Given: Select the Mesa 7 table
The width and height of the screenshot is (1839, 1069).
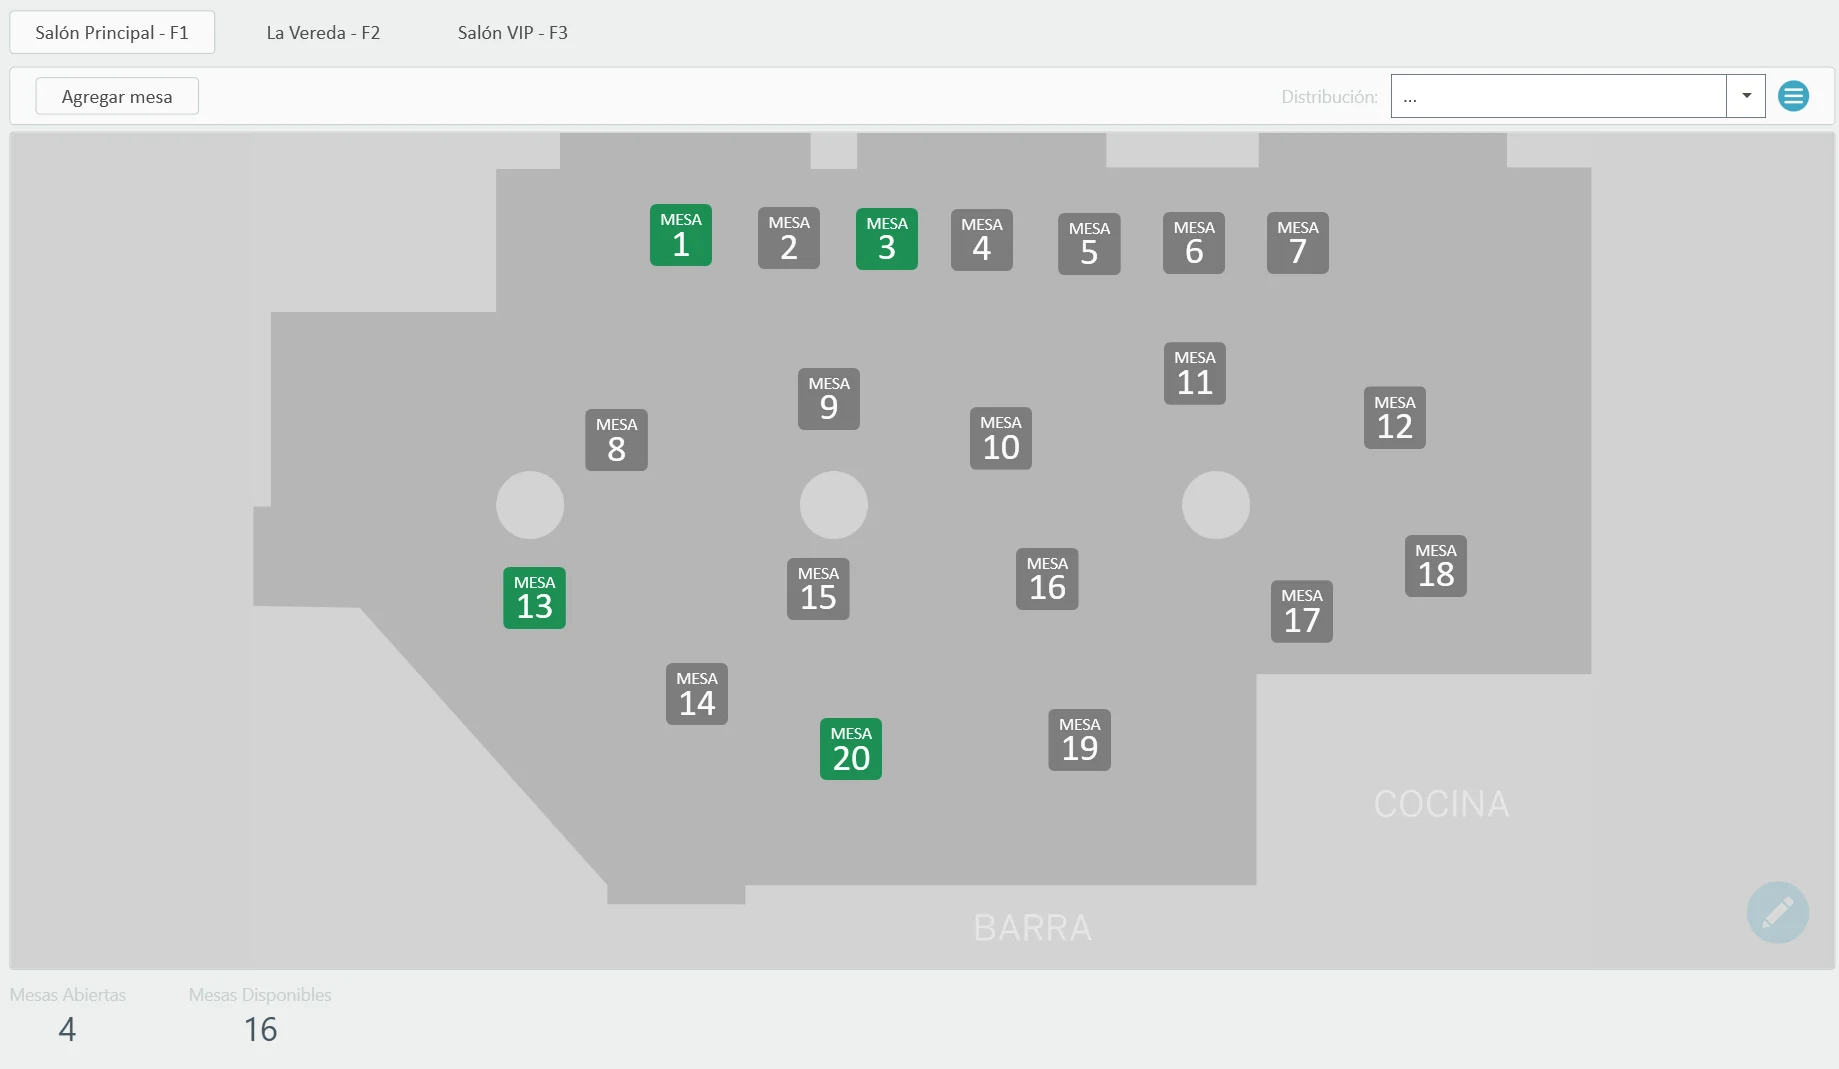Looking at the screenshot, I should [x=1298, y=243].
